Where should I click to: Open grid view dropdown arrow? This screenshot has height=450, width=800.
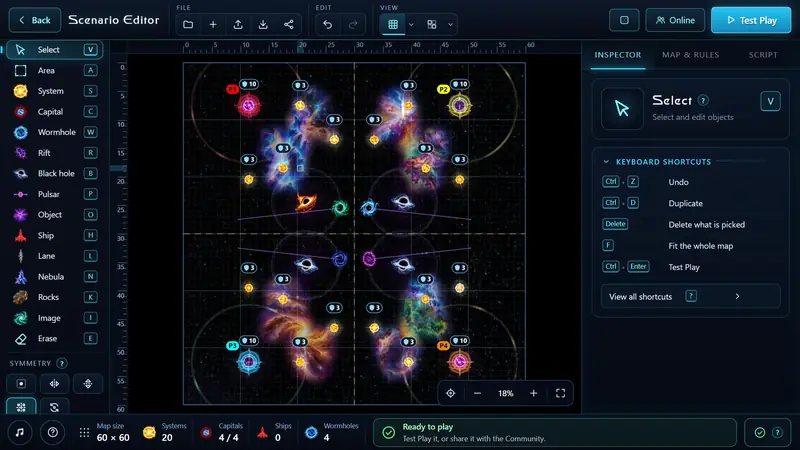click(x=411, y=24)
